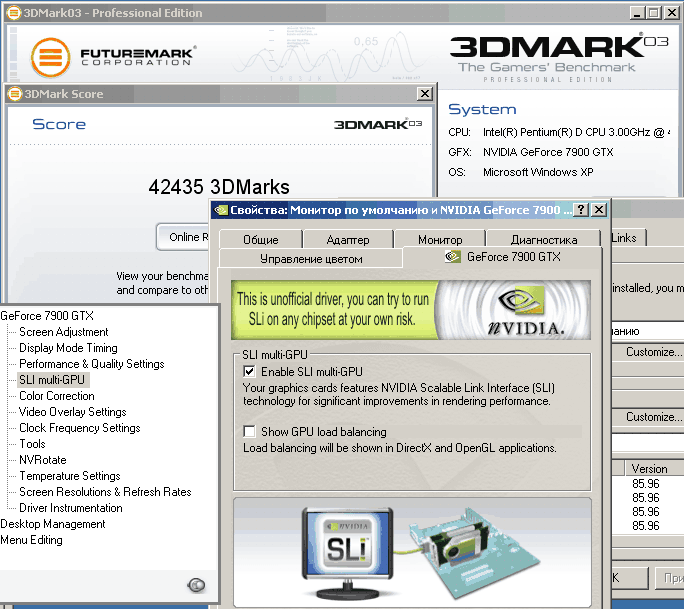Open Tools in the settings tree
The image size is (684, 609).
pyautogui.click(x=32, y=444)
